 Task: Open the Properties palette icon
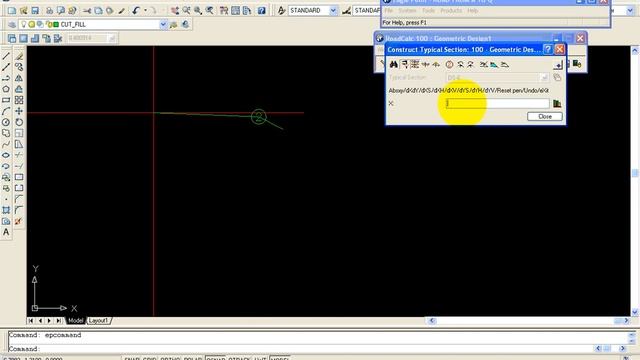coord(224,11)
